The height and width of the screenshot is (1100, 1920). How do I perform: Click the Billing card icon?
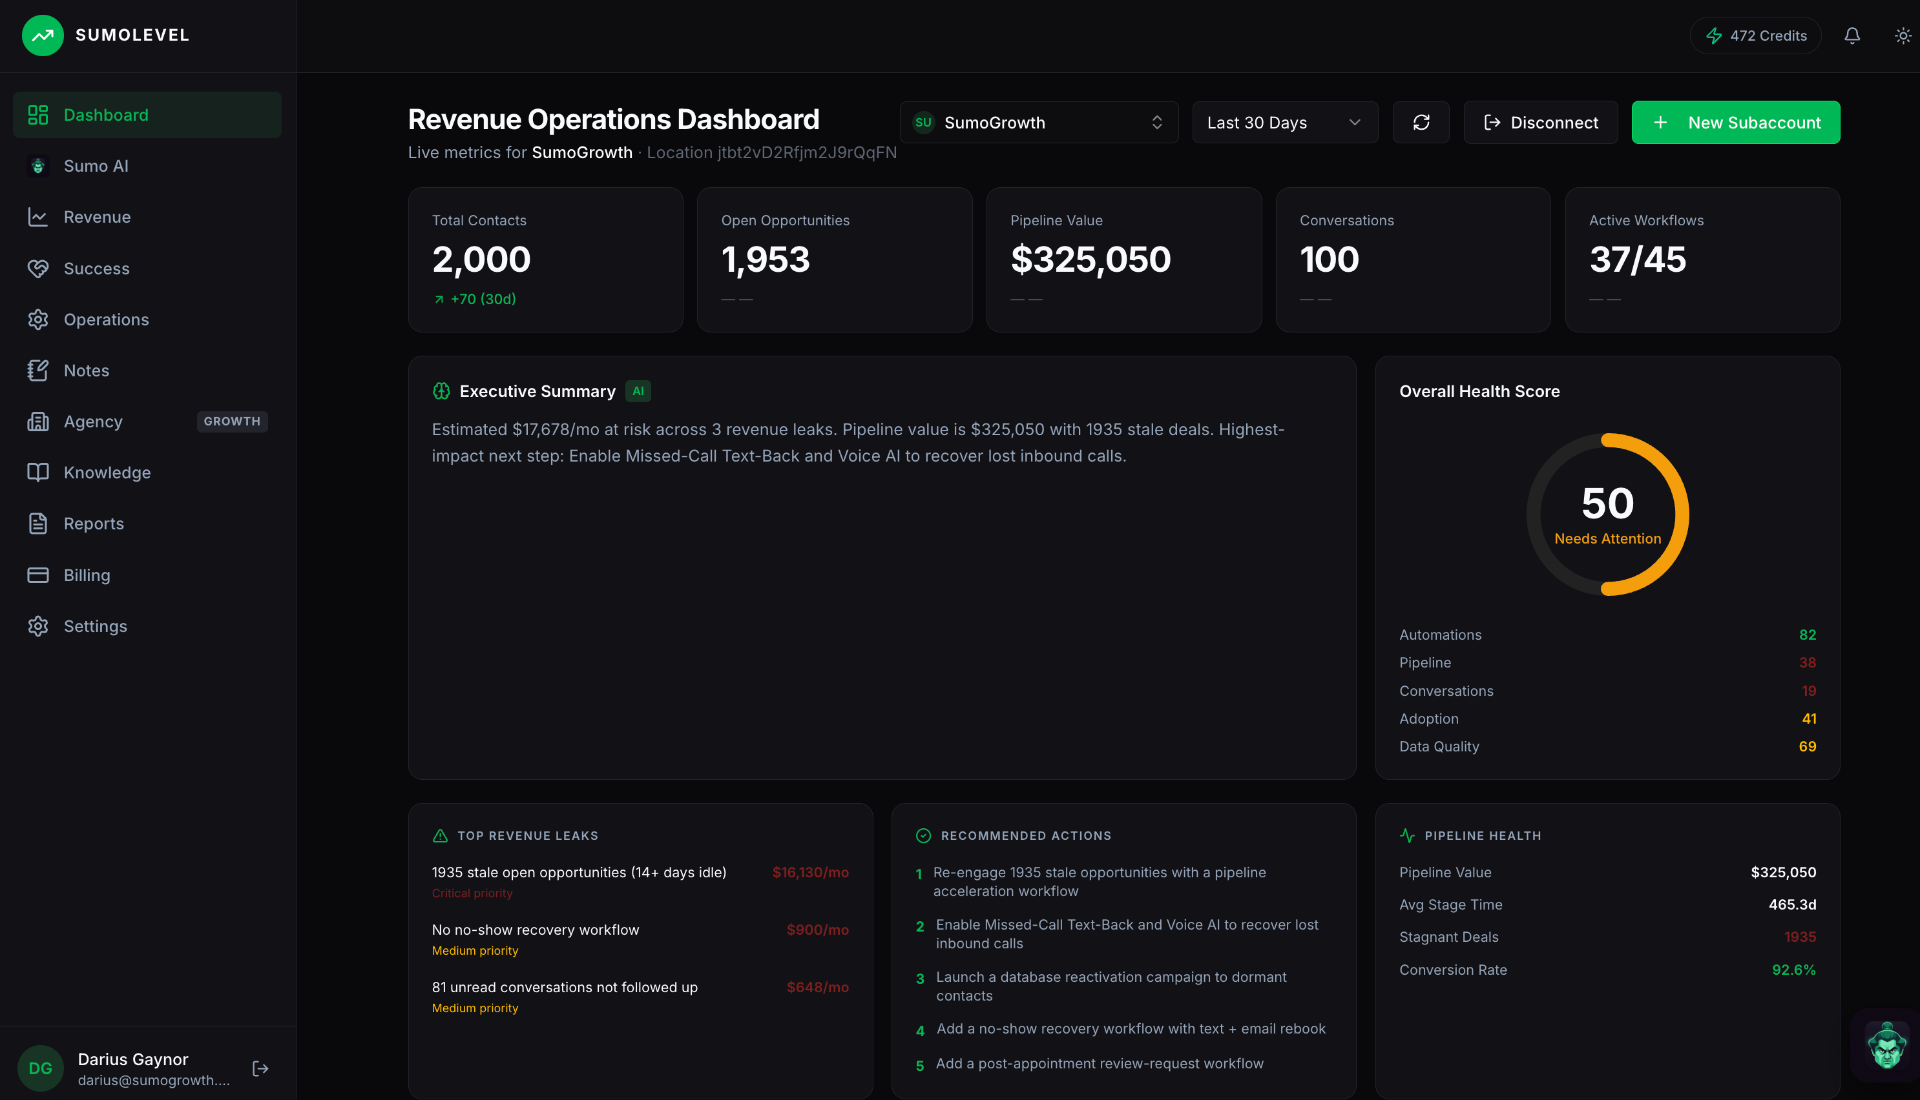[38, 575]
